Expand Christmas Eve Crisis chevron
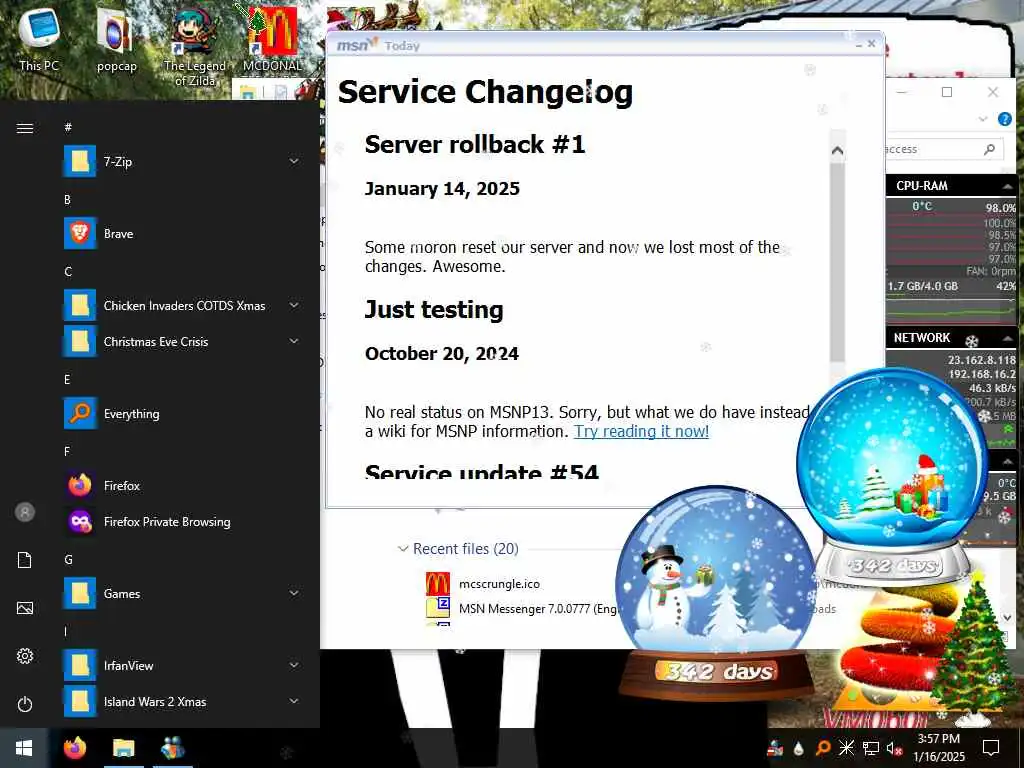This screenshot has width=1024, height=768. 295,341
